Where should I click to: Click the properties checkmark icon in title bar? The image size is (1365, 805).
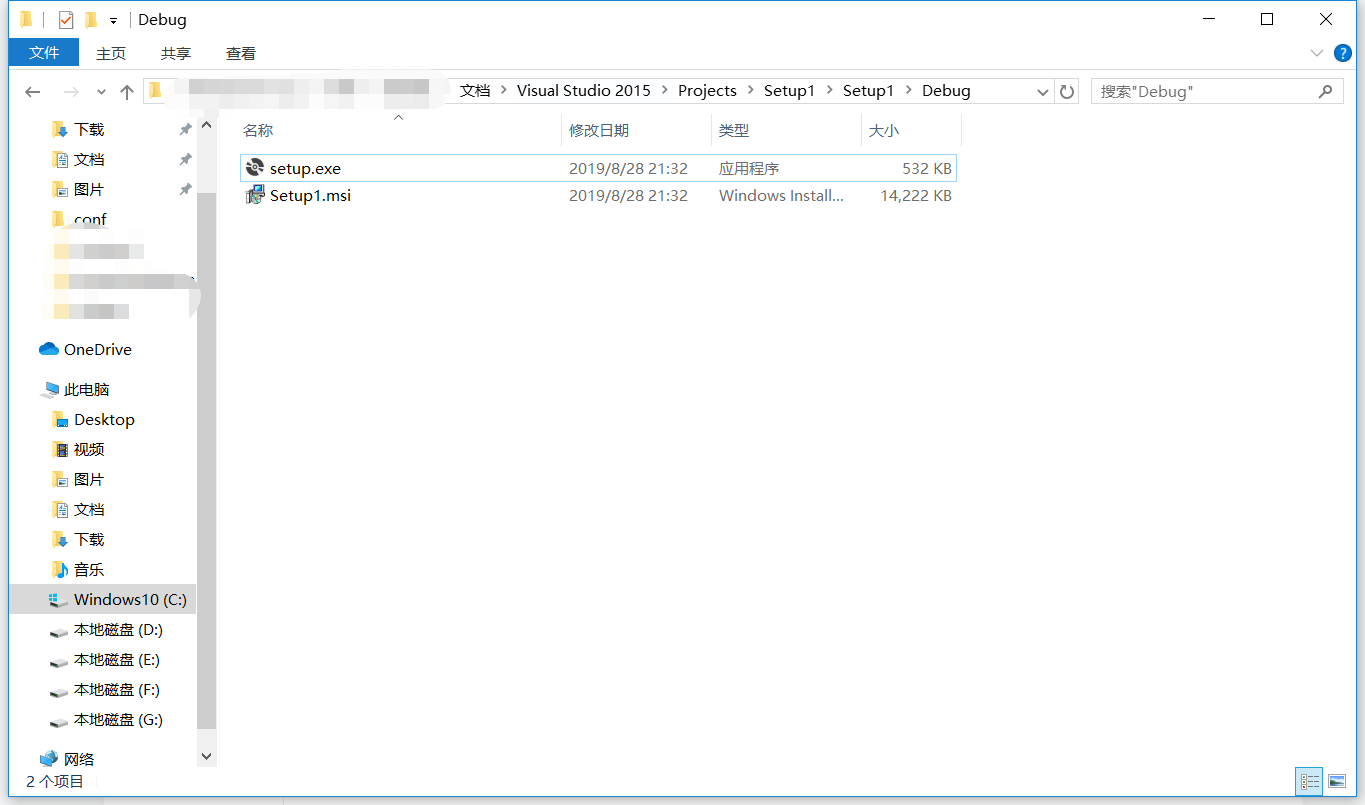coord(66,20)
